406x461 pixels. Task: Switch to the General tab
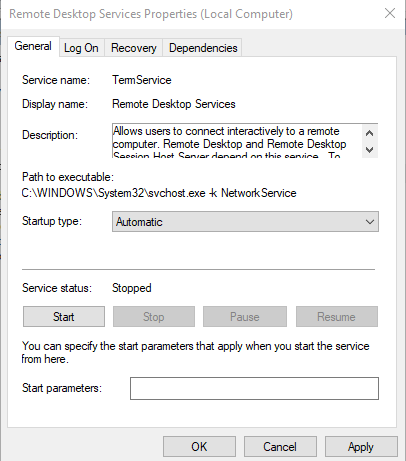33,46
